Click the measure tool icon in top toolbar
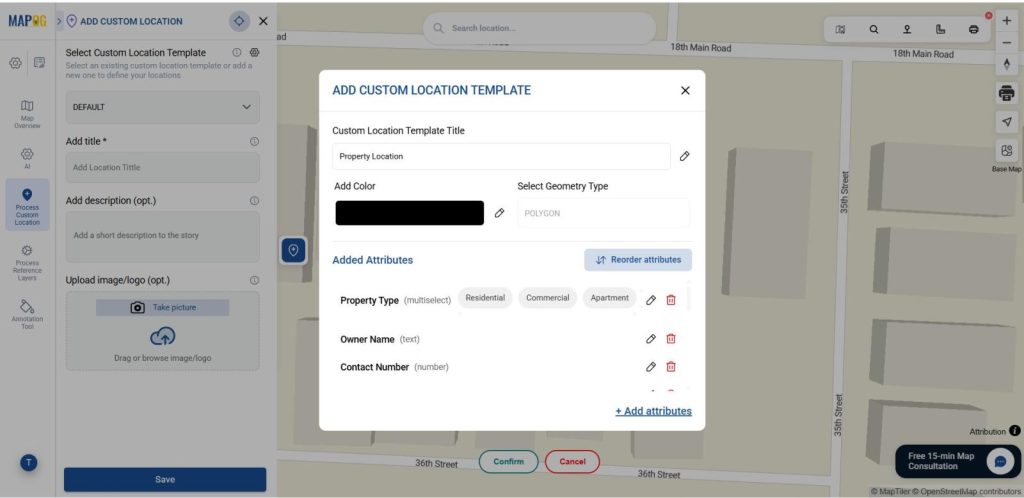 click(940, 29)
